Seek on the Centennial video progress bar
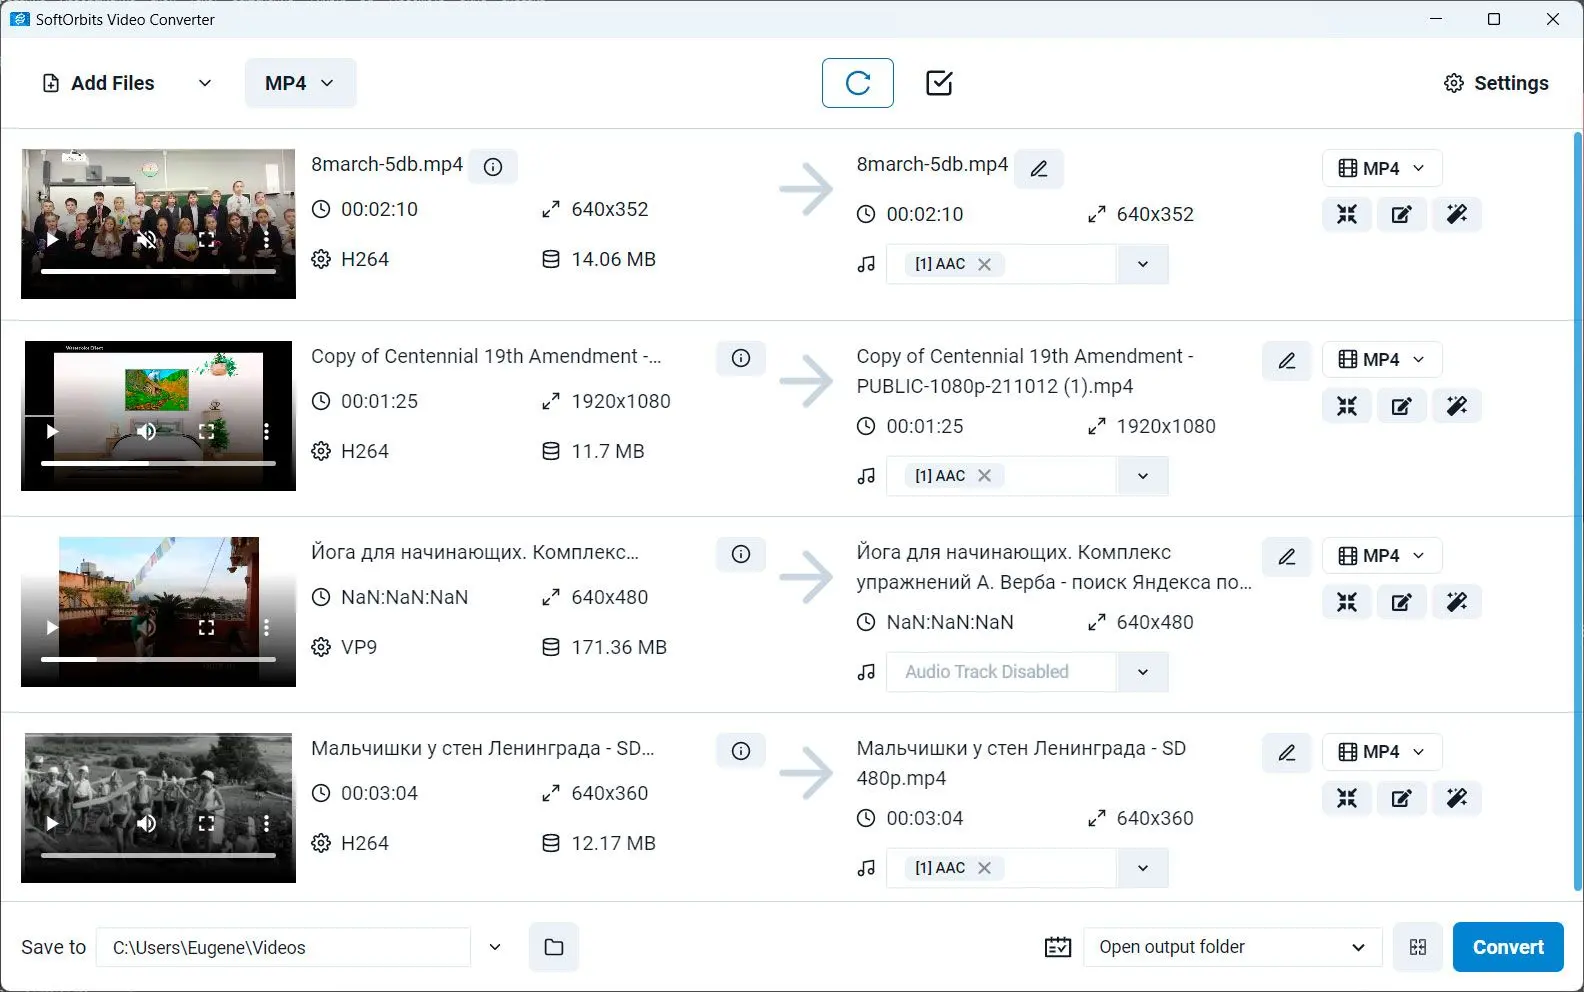 [x=158, y=463]
